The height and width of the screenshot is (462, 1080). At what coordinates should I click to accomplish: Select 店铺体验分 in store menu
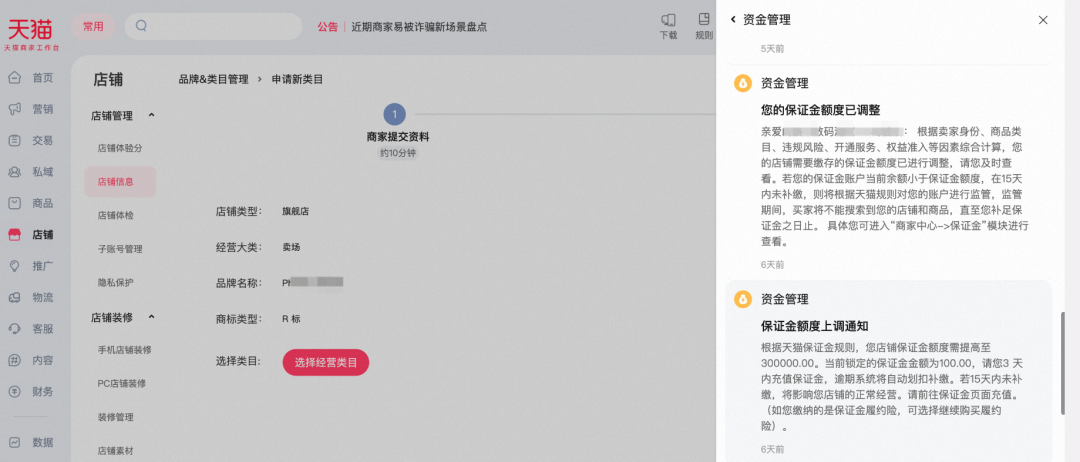(120, 148)
